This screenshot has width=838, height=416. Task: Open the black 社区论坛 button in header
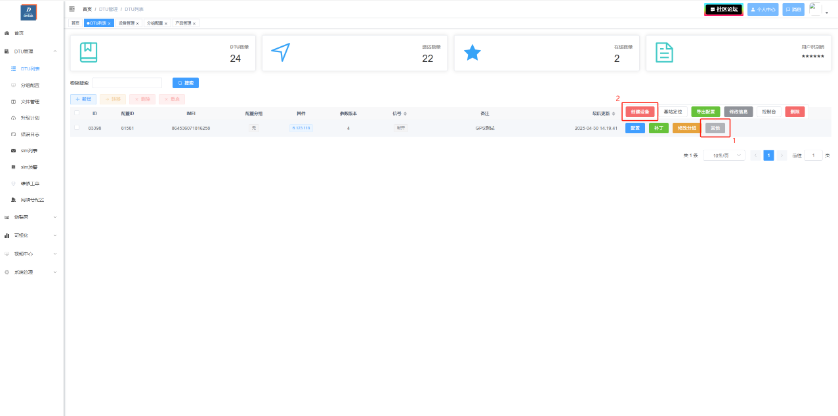click(724, 10)
